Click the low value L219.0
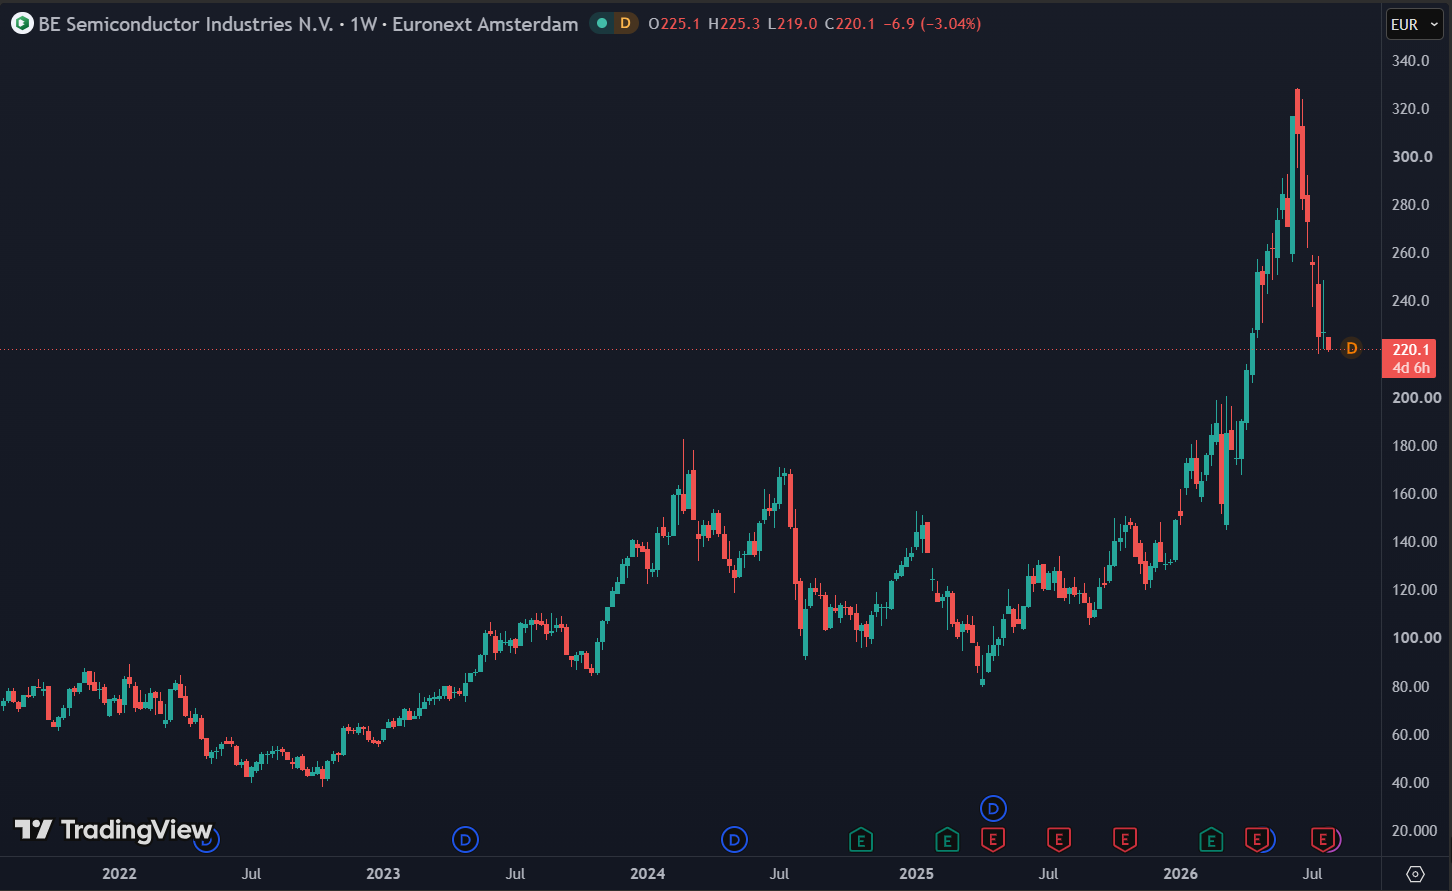This screenshot has height=891, width=1452. (x=792, y=24)
